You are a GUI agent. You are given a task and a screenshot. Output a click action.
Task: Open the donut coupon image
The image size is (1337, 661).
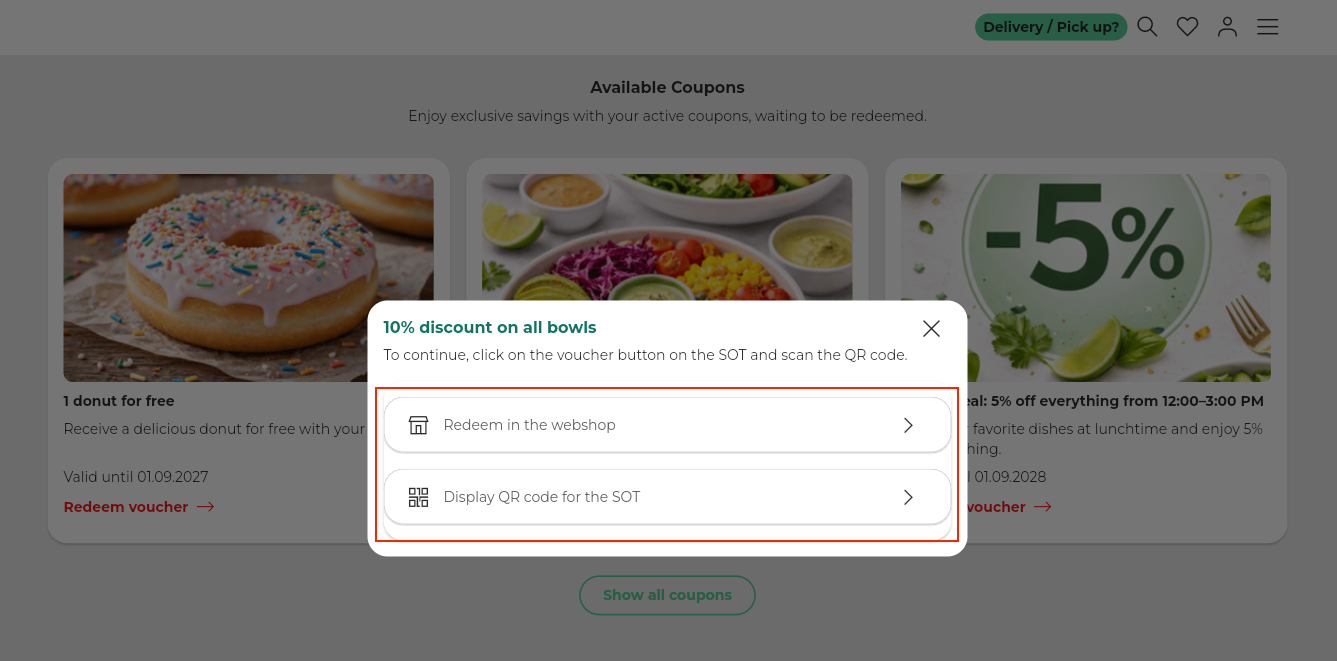pos(248,277)
